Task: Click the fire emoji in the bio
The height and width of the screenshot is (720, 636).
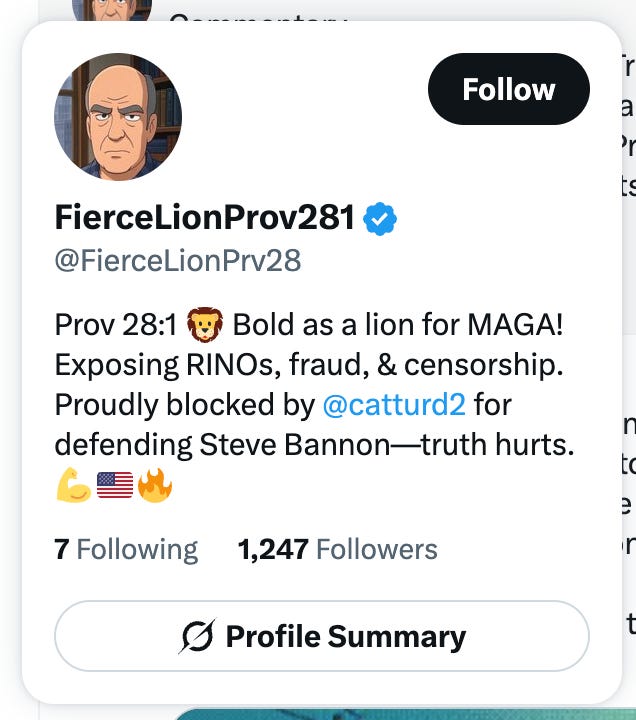Action: [155, 486]
